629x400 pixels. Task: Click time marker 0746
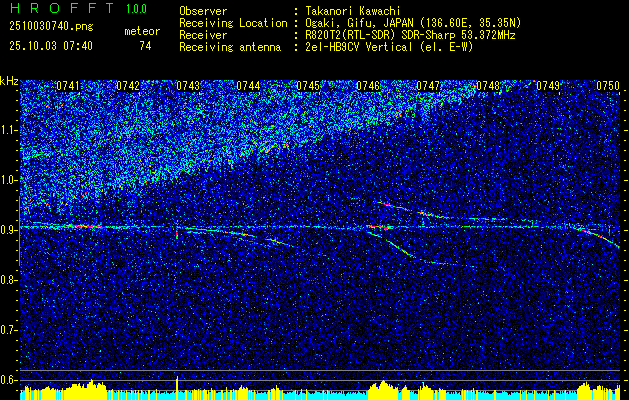[368, 86]
